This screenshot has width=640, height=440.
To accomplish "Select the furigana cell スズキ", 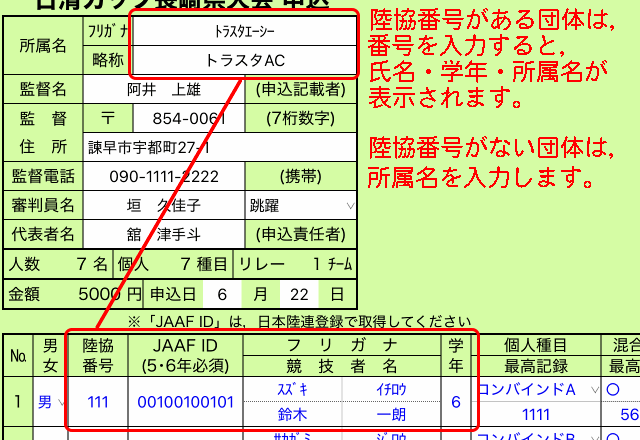I will (293, 389).
